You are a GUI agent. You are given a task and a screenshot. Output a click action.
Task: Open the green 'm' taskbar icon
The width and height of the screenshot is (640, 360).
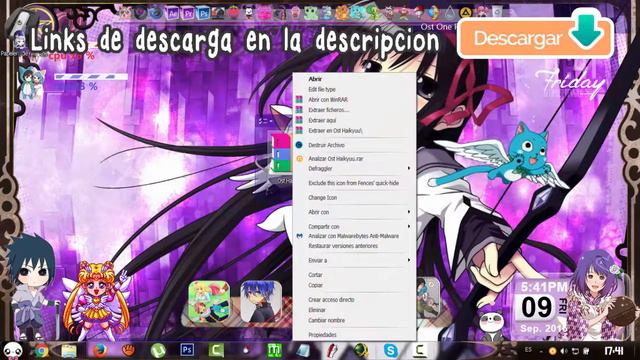274,350
